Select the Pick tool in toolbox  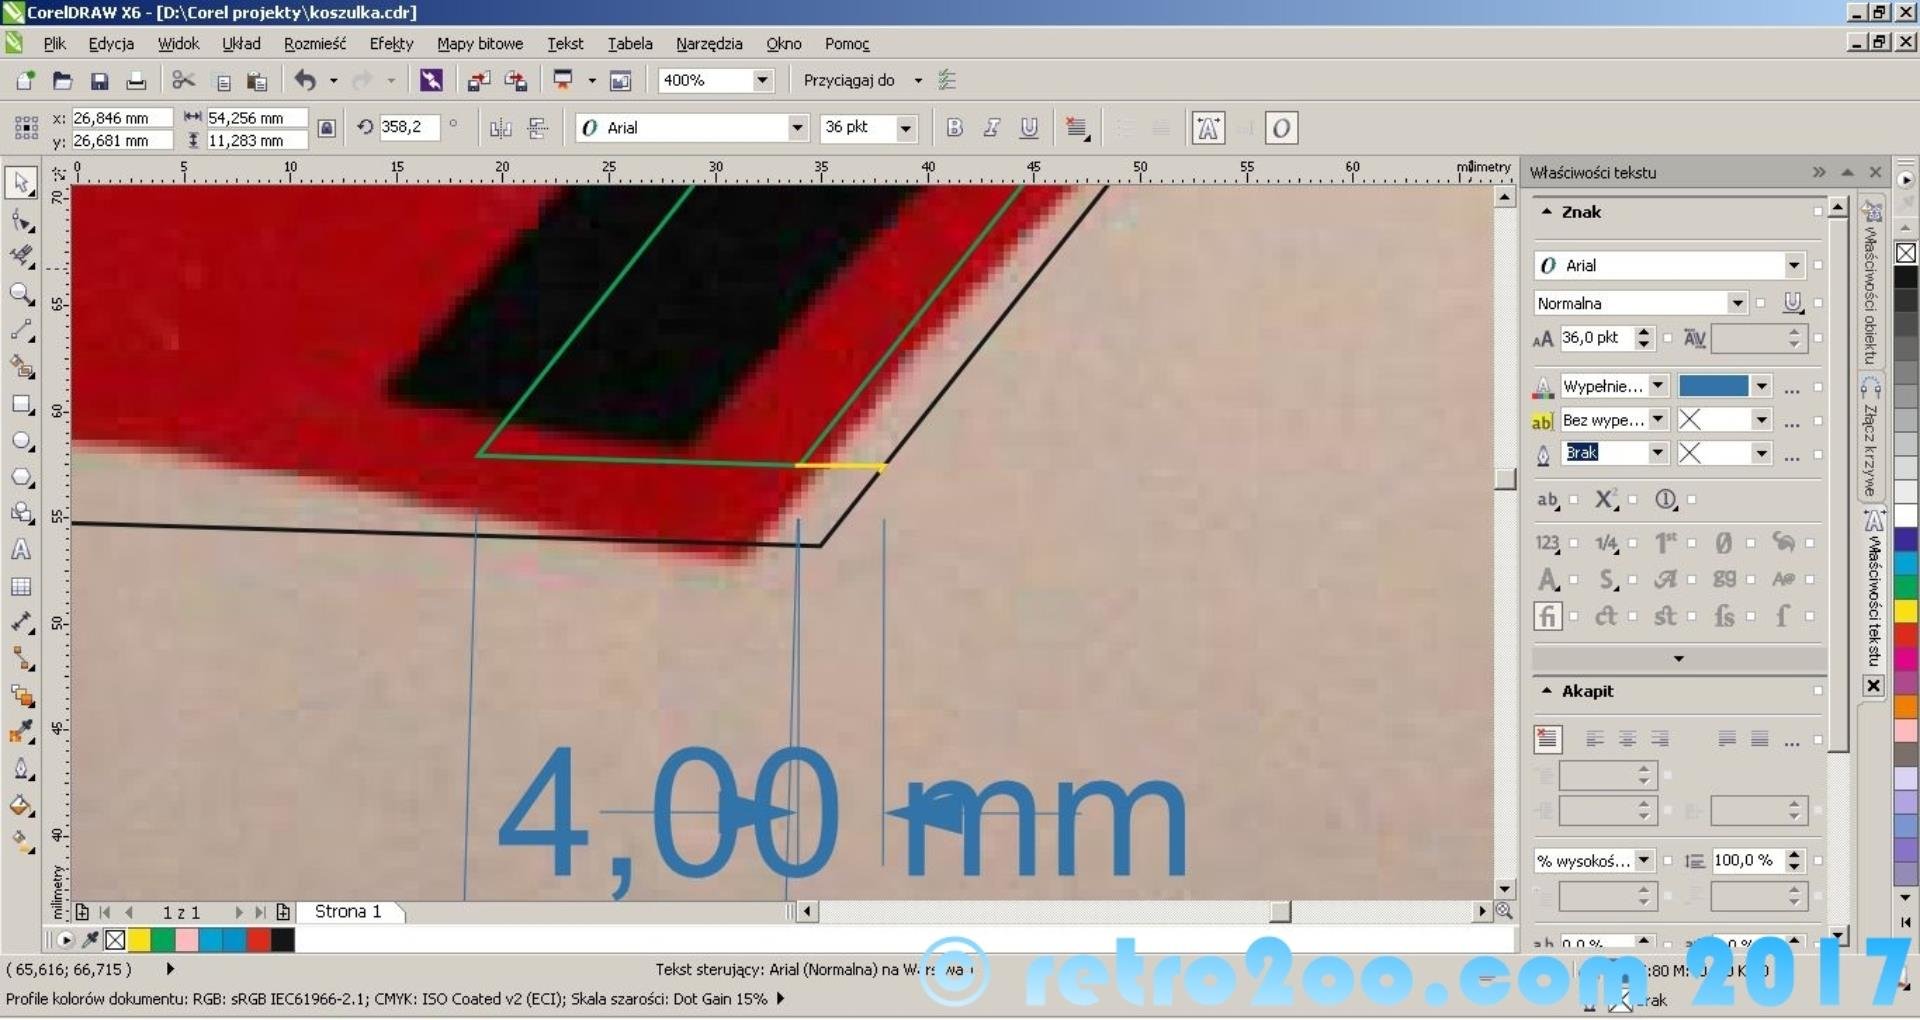pos(21,183)
